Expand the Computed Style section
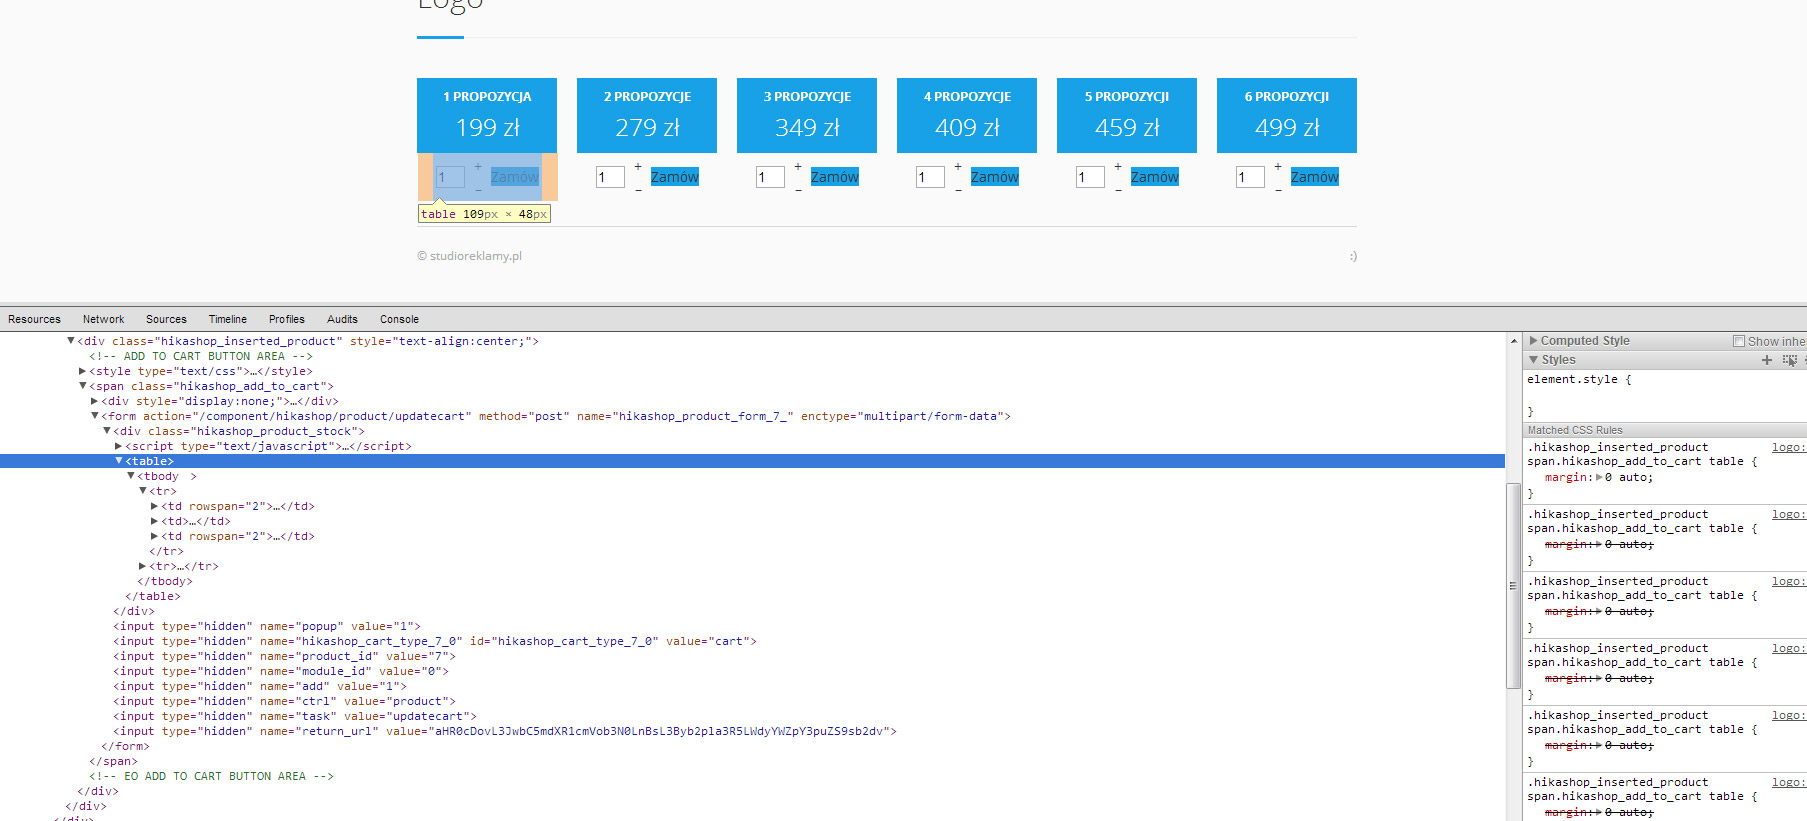1807x821 pixels. [x=1534, y=341]
